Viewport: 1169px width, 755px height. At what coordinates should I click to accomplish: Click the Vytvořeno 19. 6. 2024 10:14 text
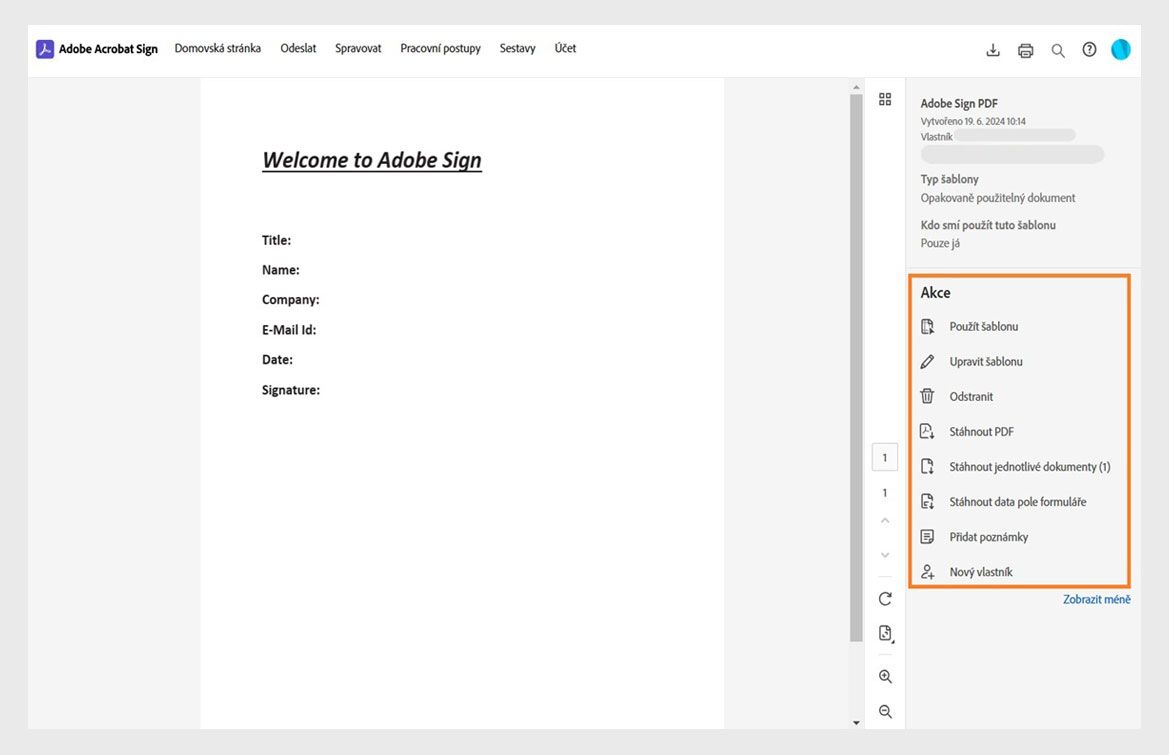tap(973, 121)
